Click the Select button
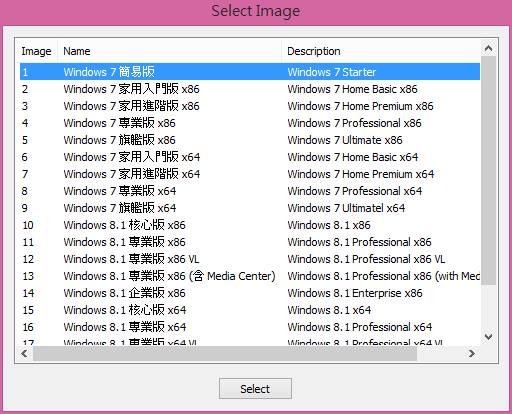 click(255, 389)
